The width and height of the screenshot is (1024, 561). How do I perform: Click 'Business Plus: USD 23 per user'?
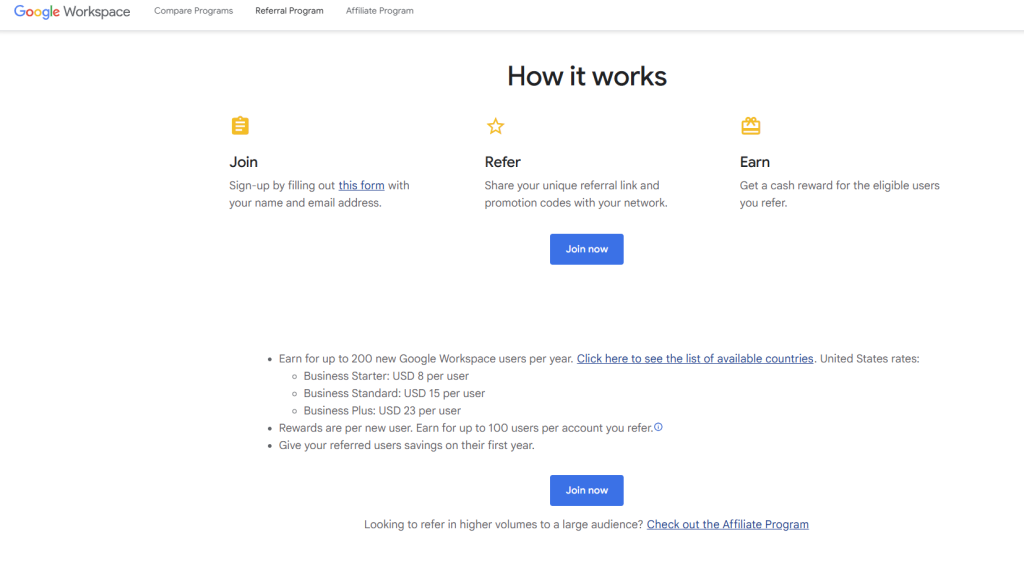click(382, 411)
